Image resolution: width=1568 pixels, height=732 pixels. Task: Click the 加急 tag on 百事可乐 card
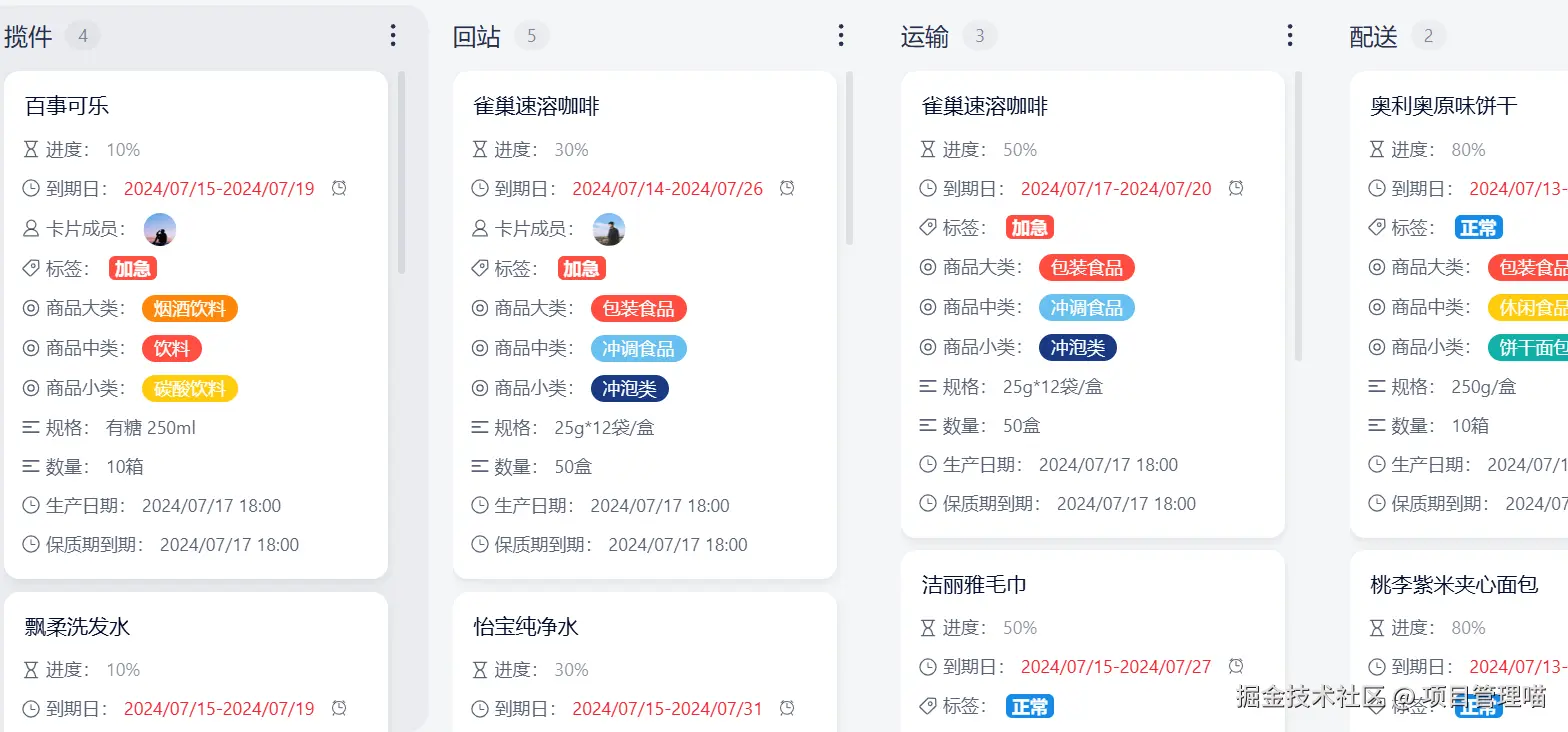[133, 268]
